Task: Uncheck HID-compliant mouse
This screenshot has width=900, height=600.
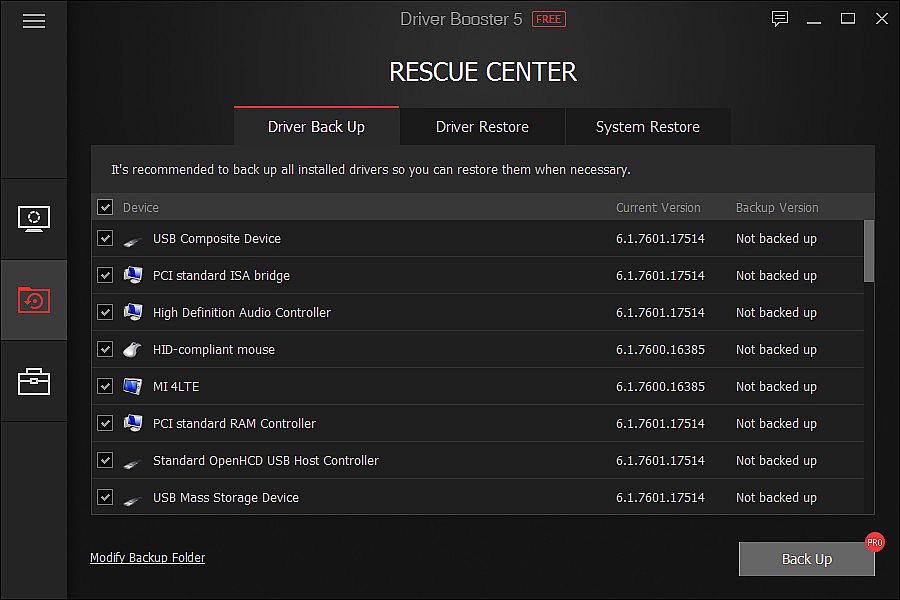Action: 105,349
